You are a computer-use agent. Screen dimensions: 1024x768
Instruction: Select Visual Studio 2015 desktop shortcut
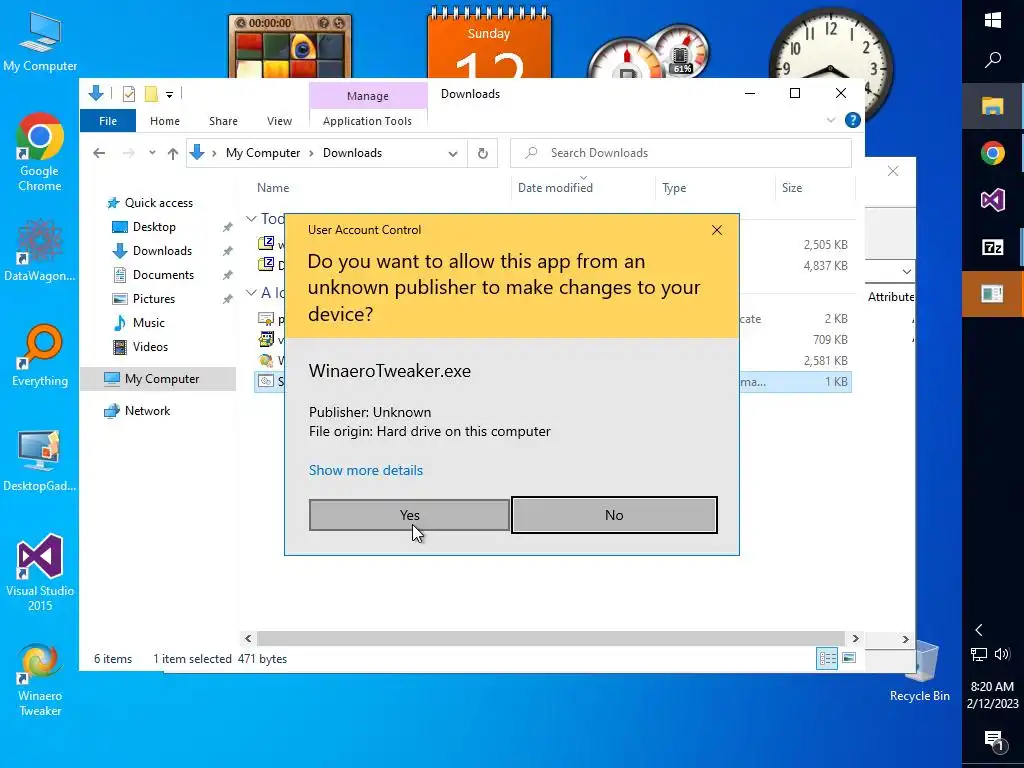(40, 573)
